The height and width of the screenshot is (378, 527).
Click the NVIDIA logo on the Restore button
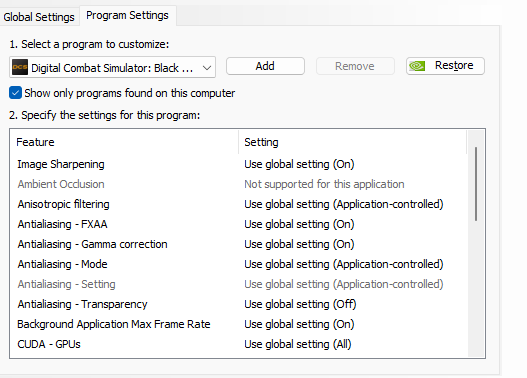point(417,66)
